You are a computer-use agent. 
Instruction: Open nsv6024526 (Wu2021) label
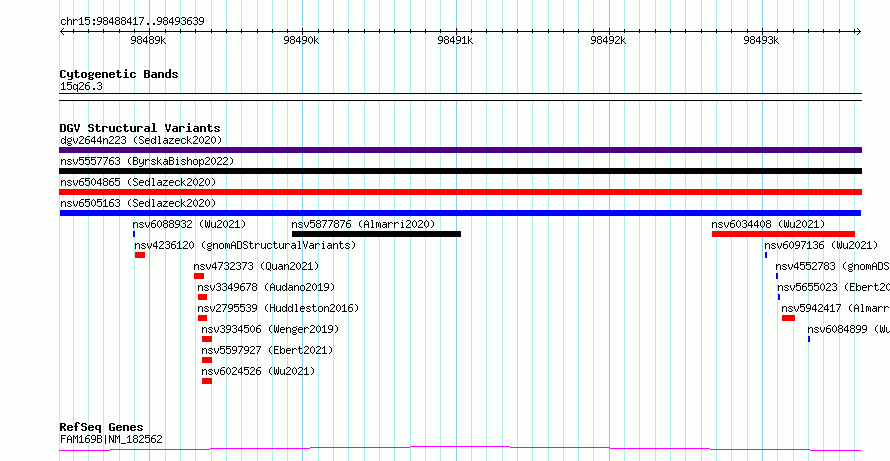coord(258,371)
